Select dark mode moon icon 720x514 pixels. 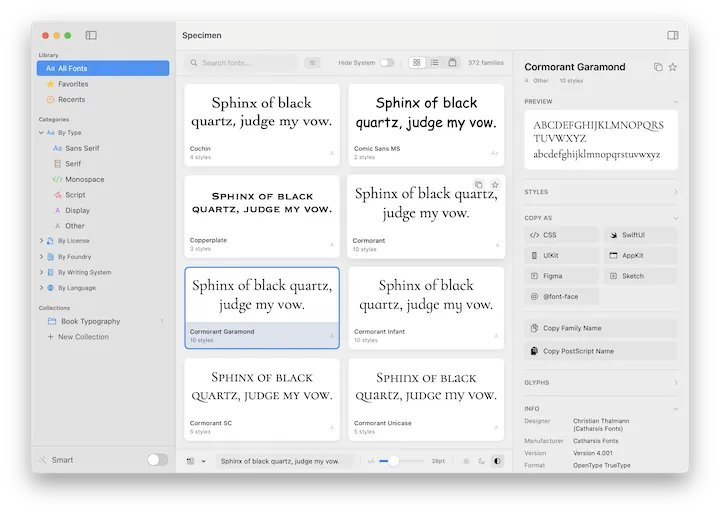482,461
